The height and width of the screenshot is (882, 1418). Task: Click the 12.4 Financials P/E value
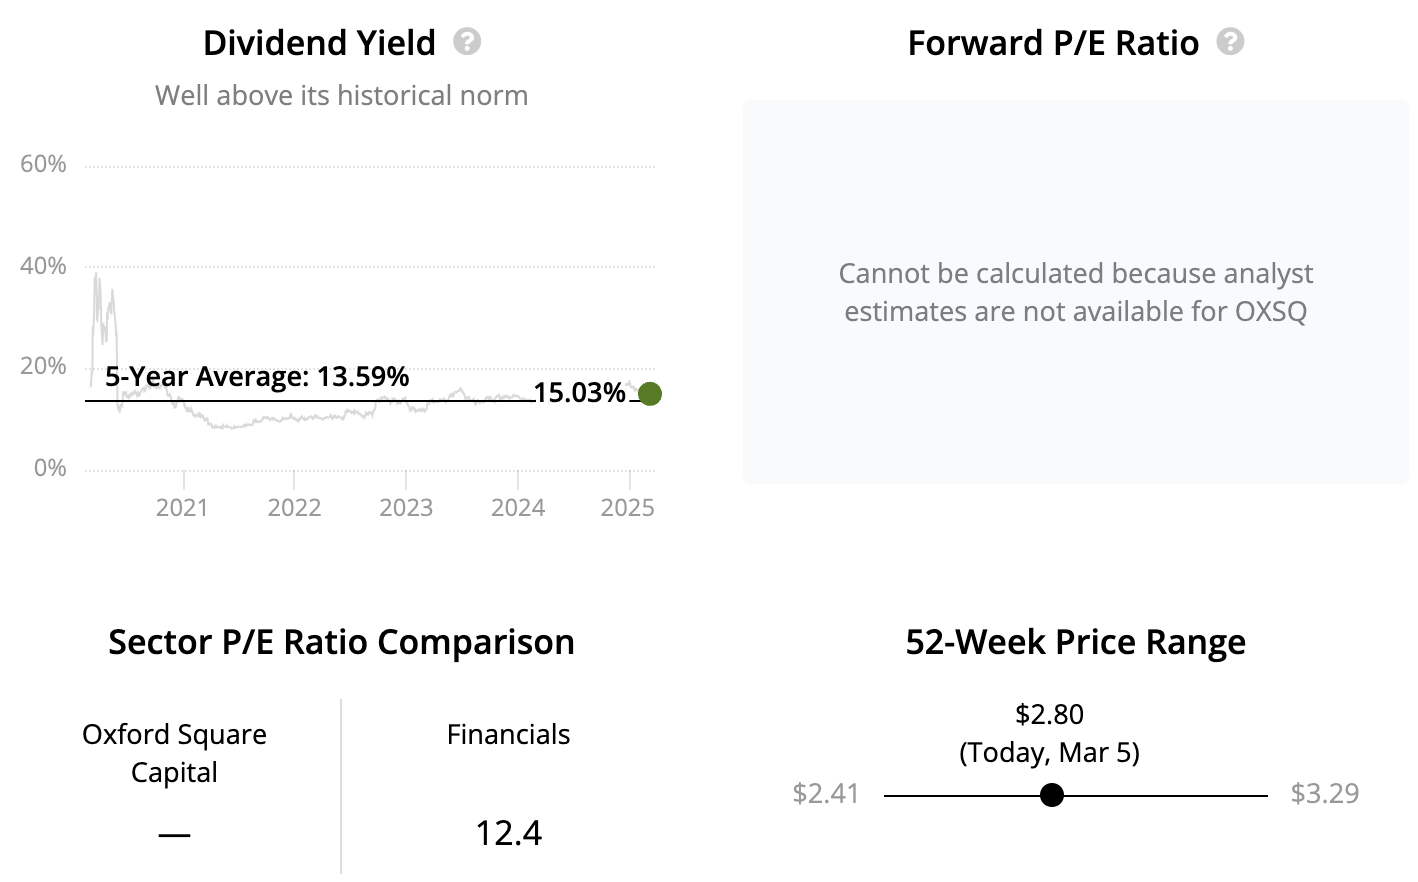click(x=508, y=833)
